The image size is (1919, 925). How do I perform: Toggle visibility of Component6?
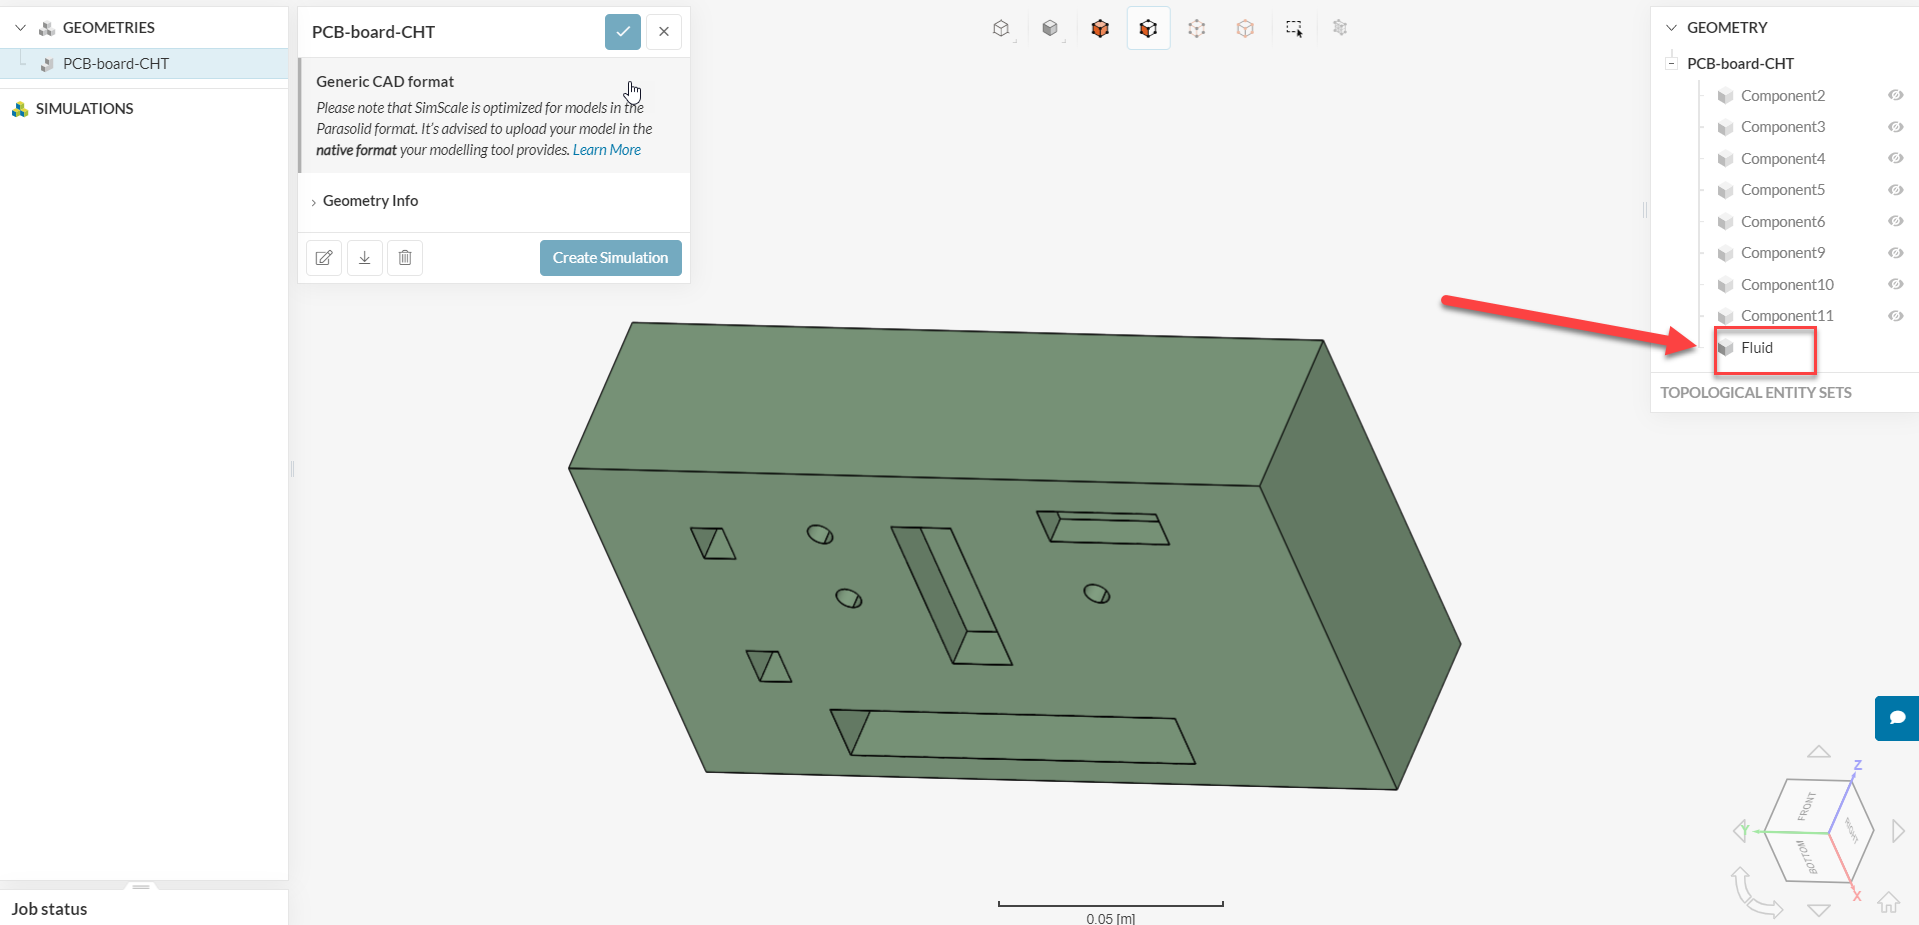pyautogui.click(x=1895, y=221)
